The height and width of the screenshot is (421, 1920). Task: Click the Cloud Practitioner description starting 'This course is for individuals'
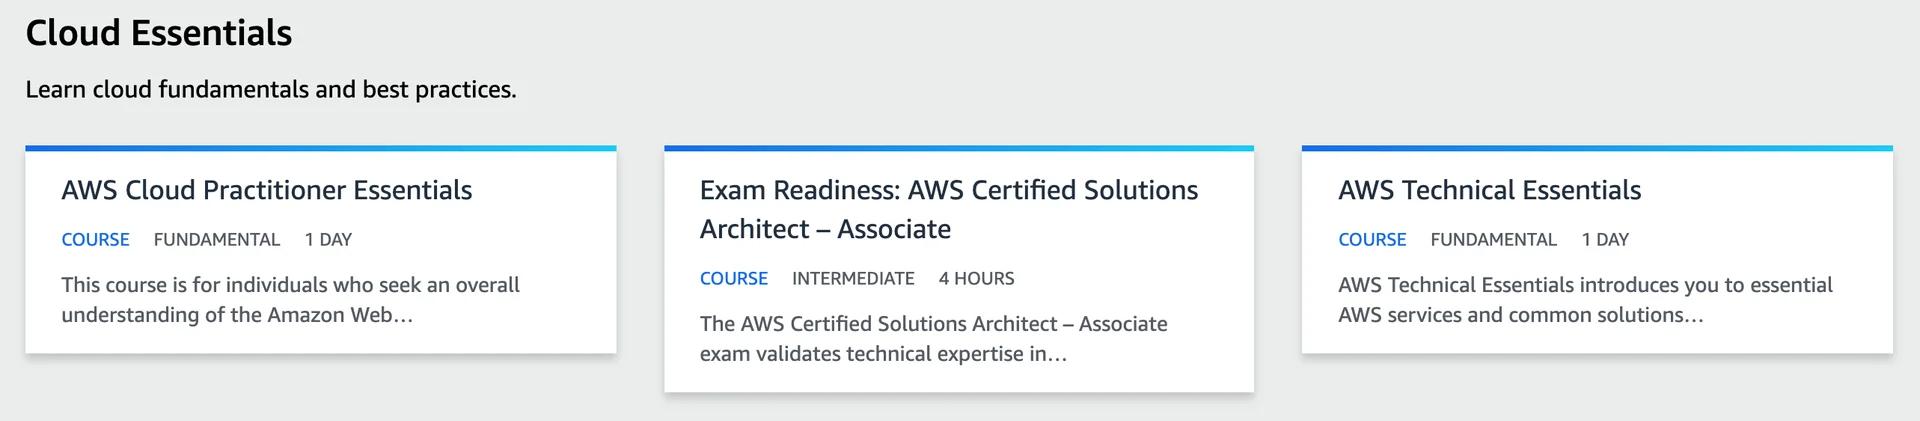click(290, 299)
